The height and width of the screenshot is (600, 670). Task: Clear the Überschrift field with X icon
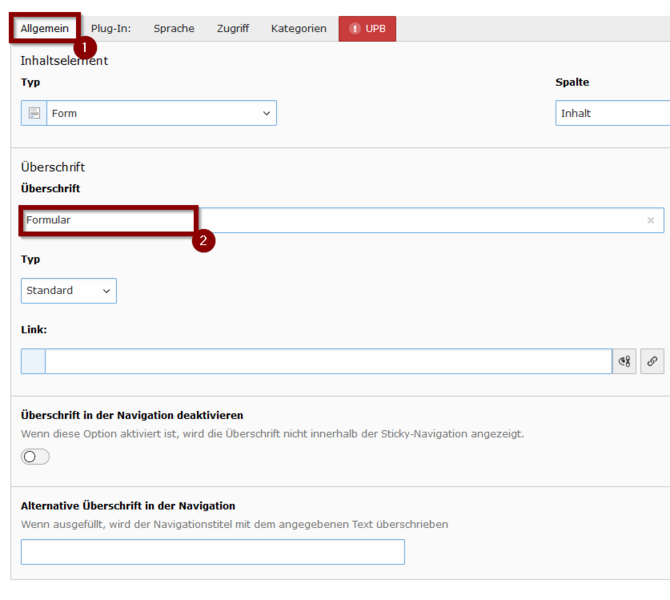tap(650, 220)
